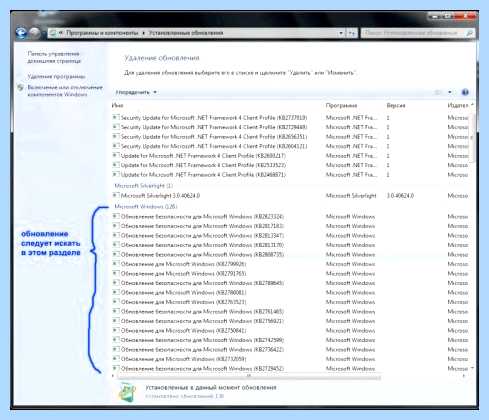Click the update icon of KB2813347 row

point(115,235)
